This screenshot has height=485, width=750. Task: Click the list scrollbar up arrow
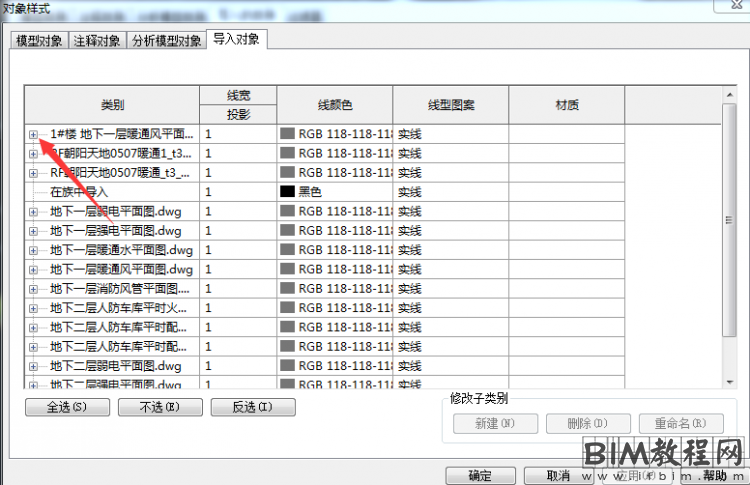[729, 95]
